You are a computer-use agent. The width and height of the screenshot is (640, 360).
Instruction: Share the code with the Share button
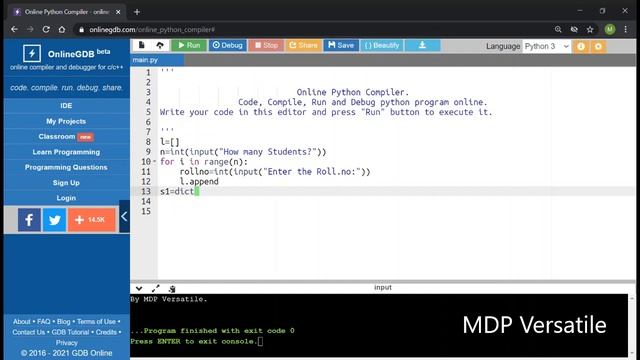[x=303, y=45]
